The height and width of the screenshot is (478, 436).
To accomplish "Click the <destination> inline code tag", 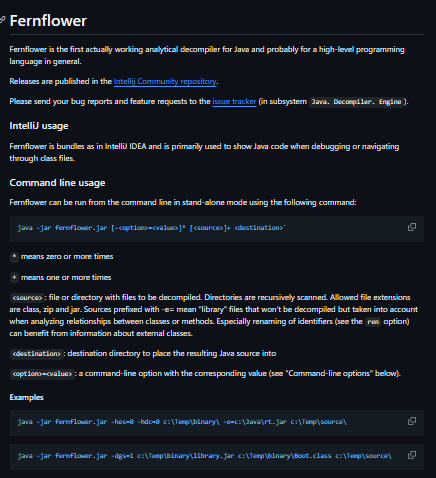I will (x=36, y=354).
